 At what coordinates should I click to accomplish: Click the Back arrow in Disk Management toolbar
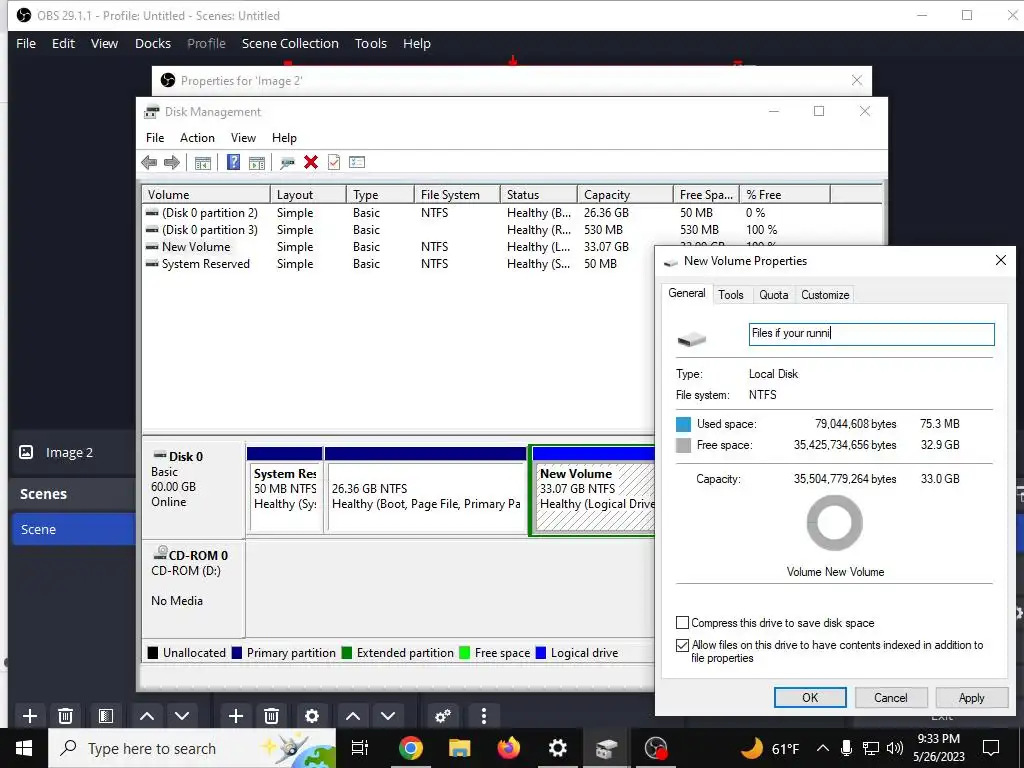click(149, 163)
